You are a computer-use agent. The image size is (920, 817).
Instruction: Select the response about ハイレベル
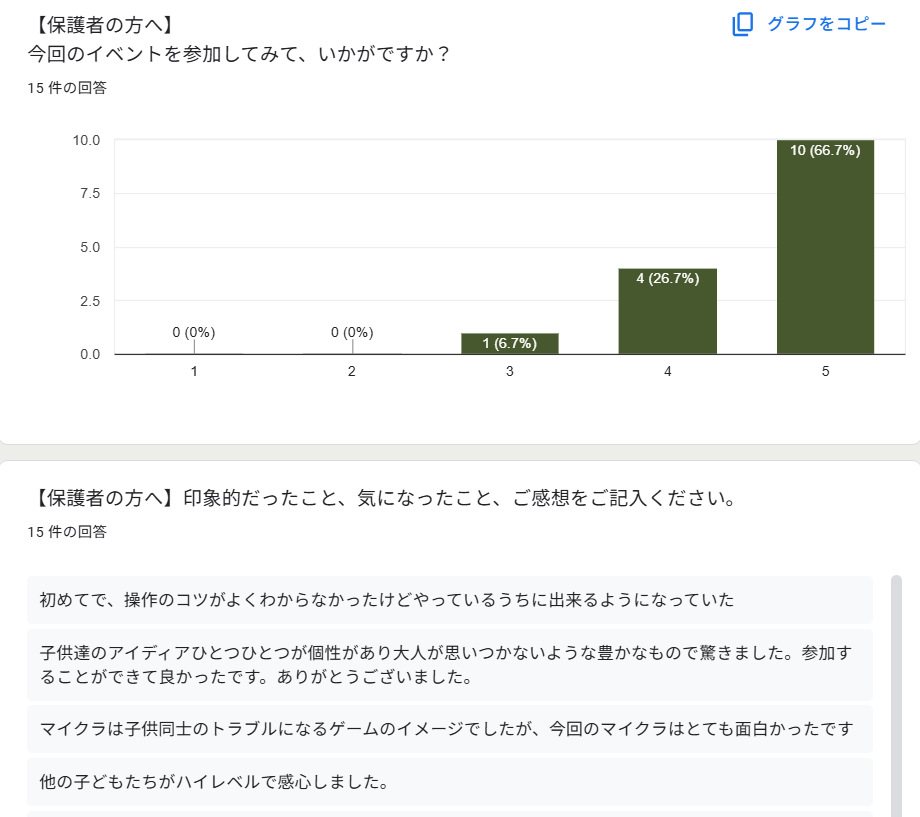[x=450, y=782]
